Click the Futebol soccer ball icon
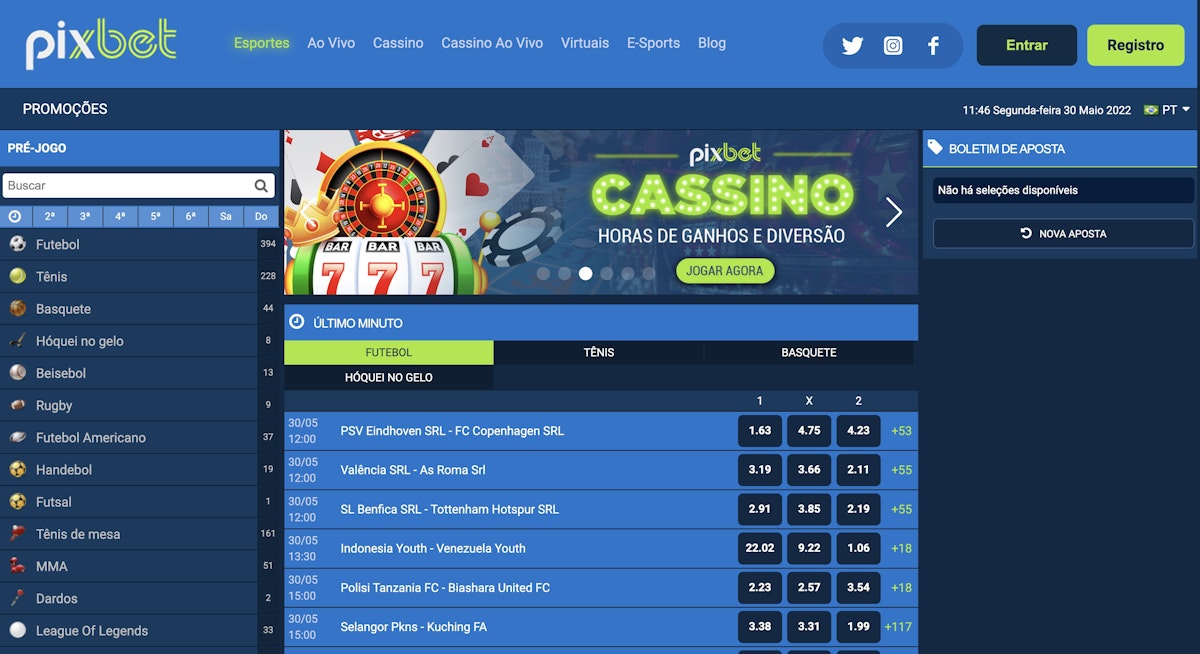Image resolution: width=1200 pixels, height=654 pixels. point(17,243)
